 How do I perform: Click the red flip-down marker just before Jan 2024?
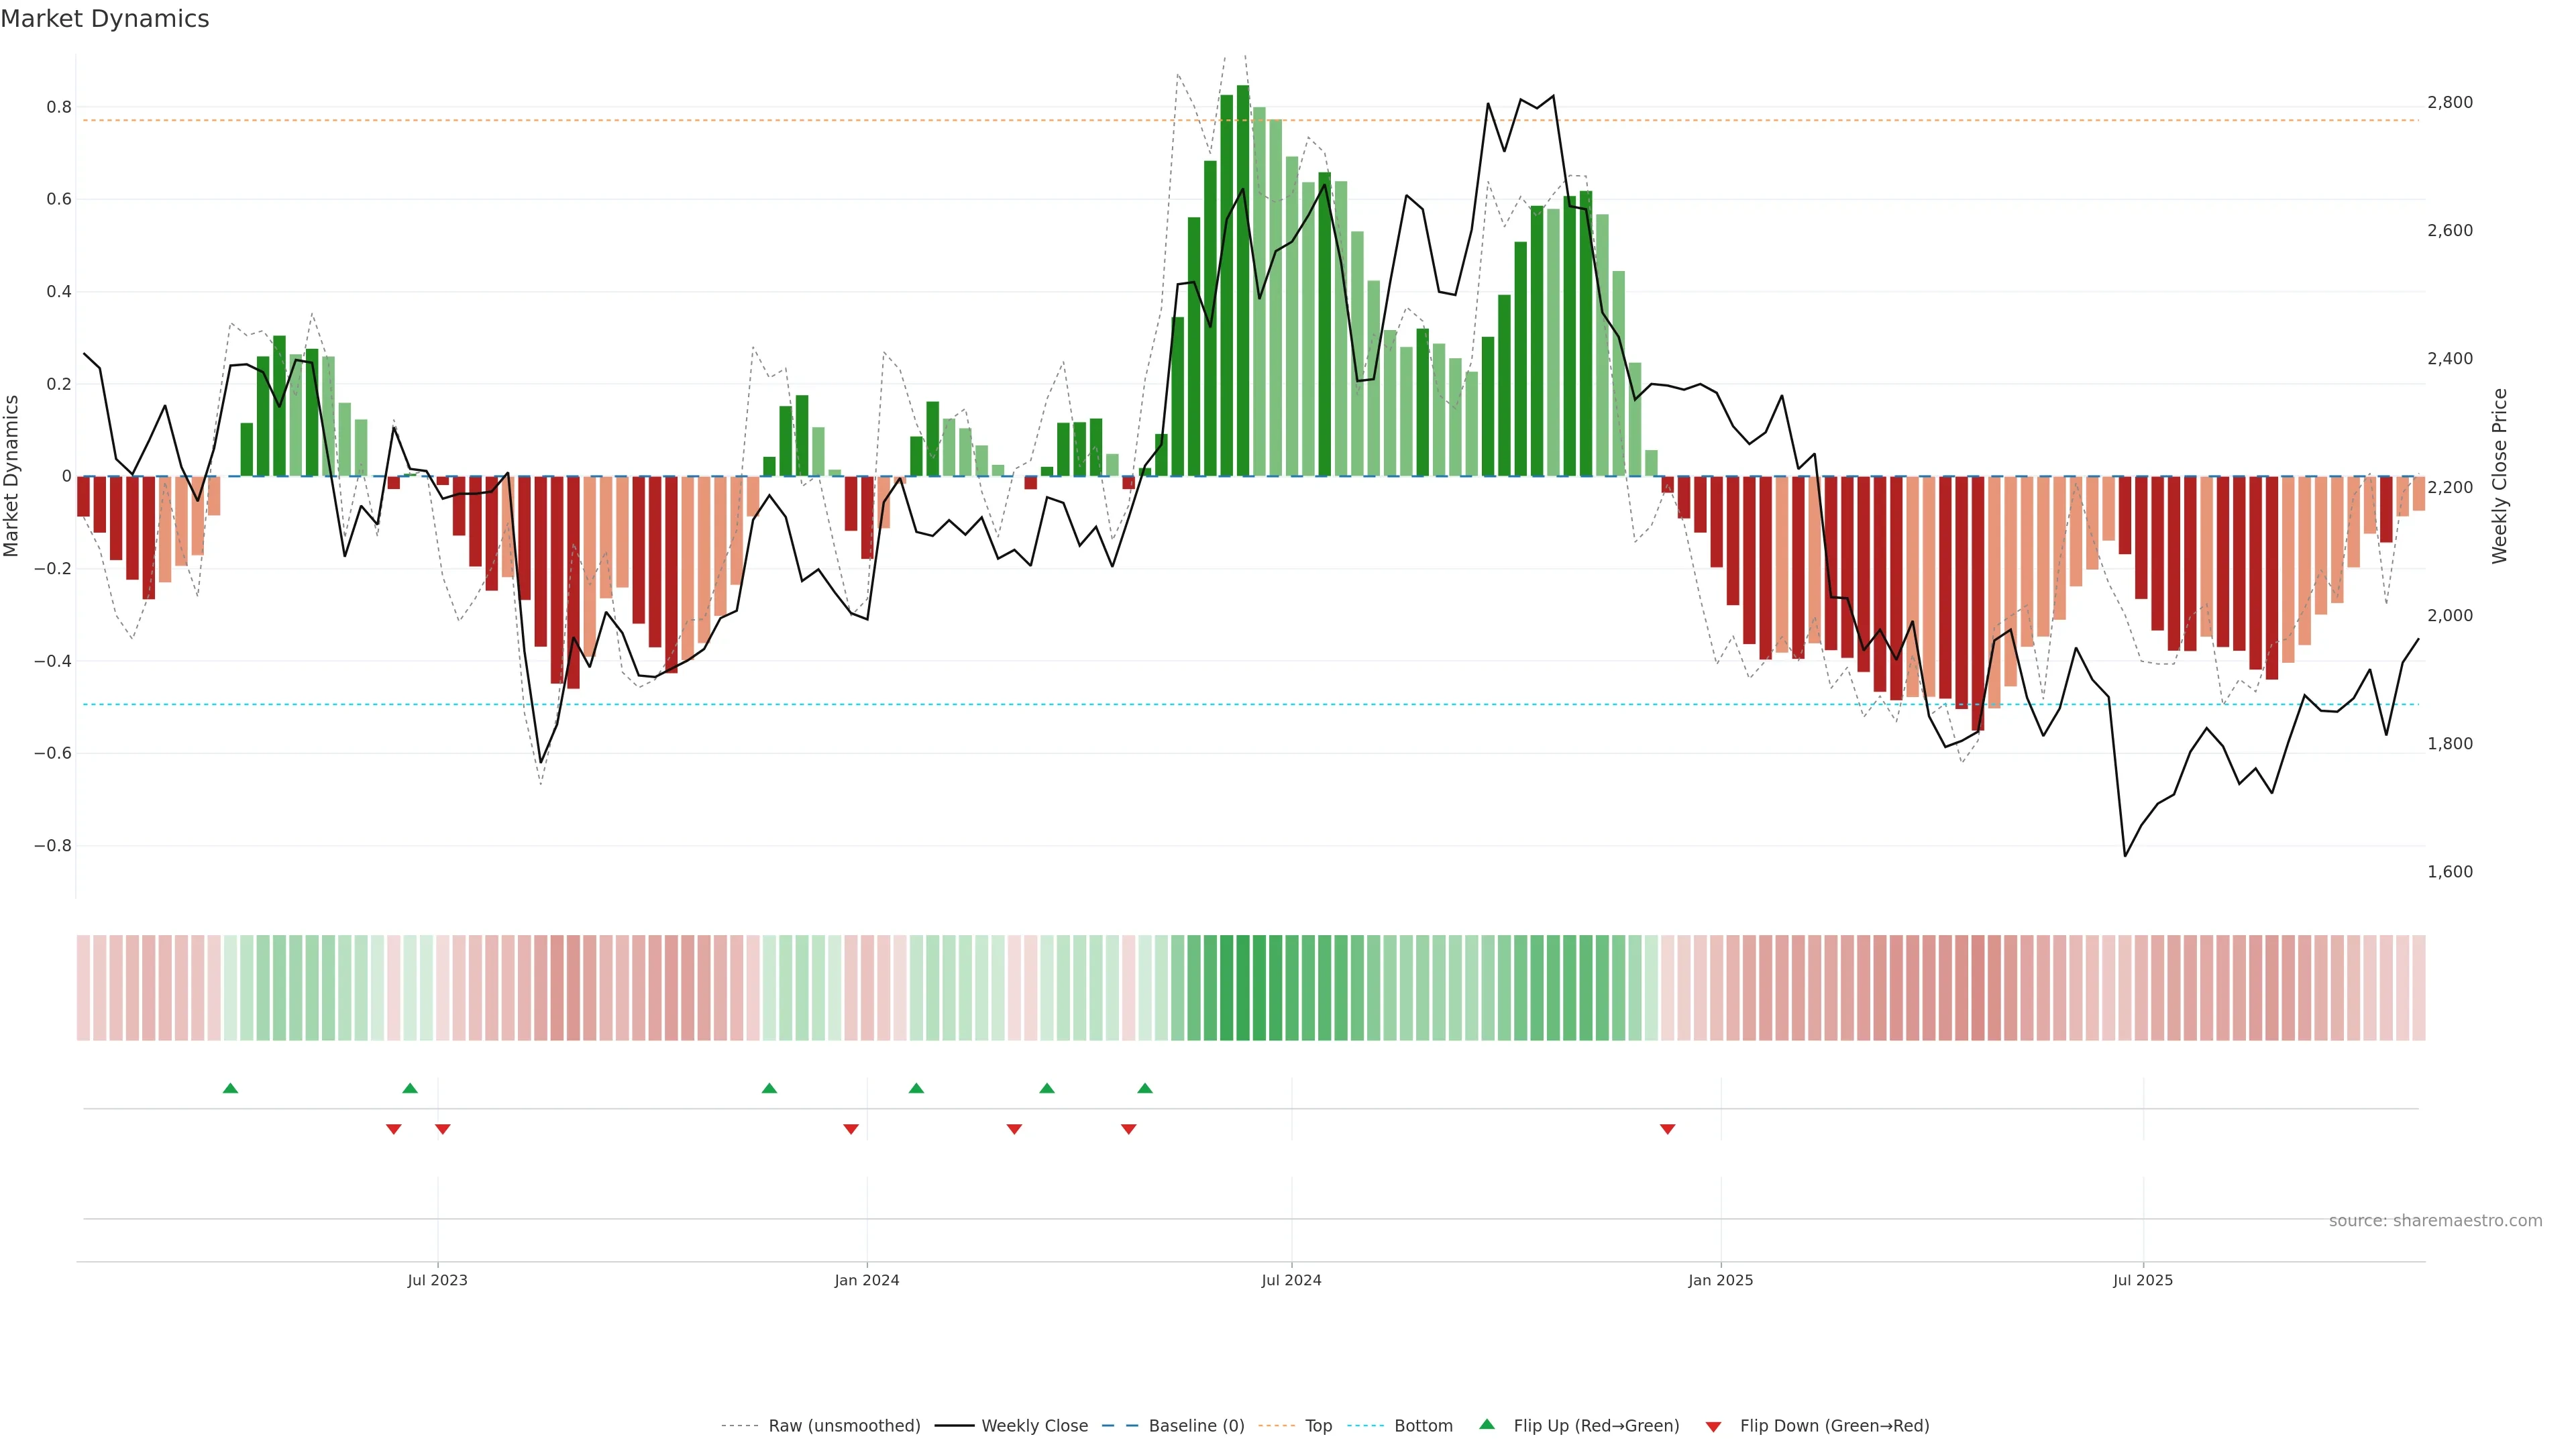click(851, 1129)
